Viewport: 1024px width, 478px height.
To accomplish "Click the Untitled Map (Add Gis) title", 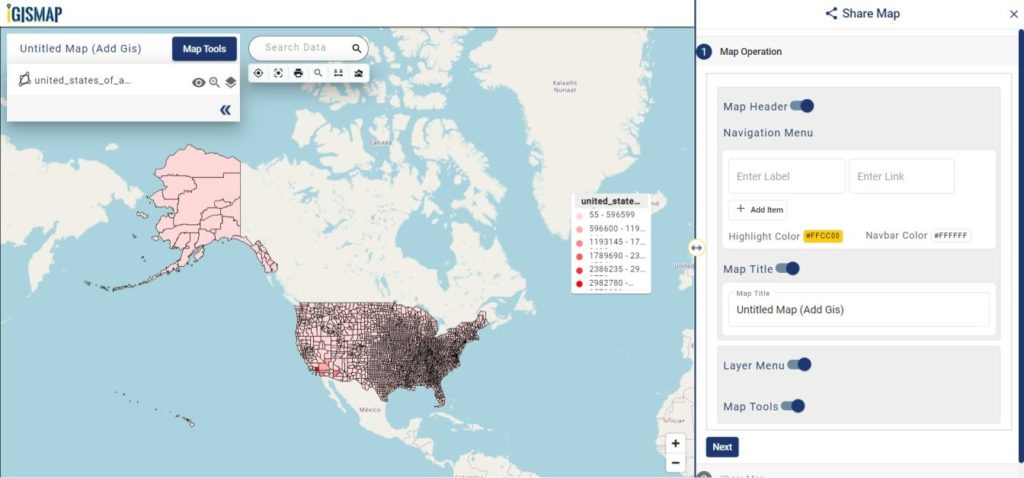I will point(80,49).
